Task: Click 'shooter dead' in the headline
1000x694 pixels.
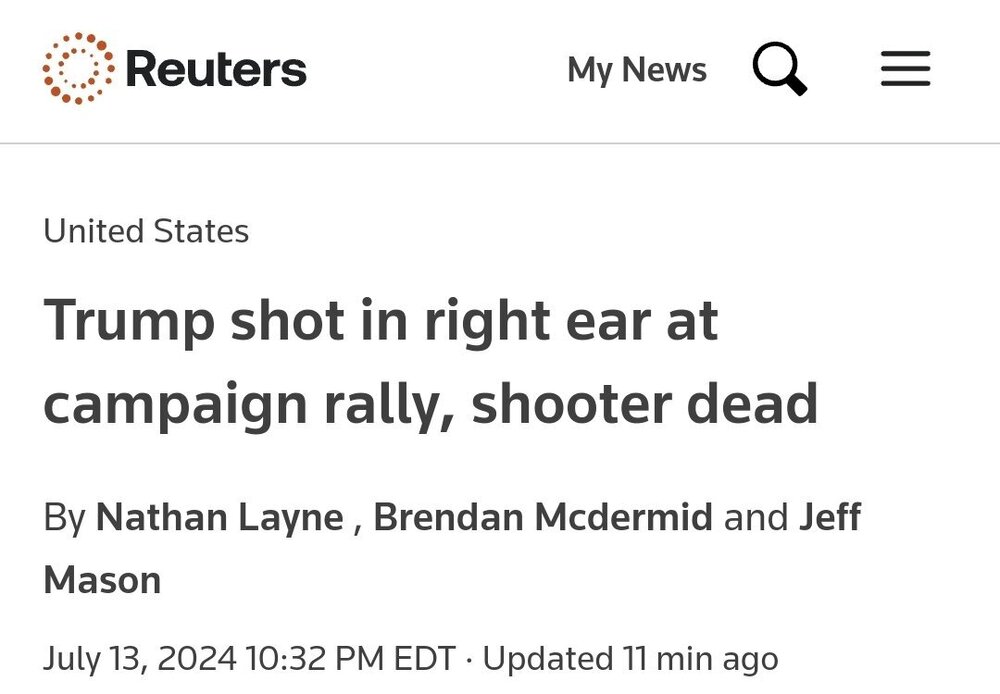Action: pyautogui.click(x=644, y=403)
